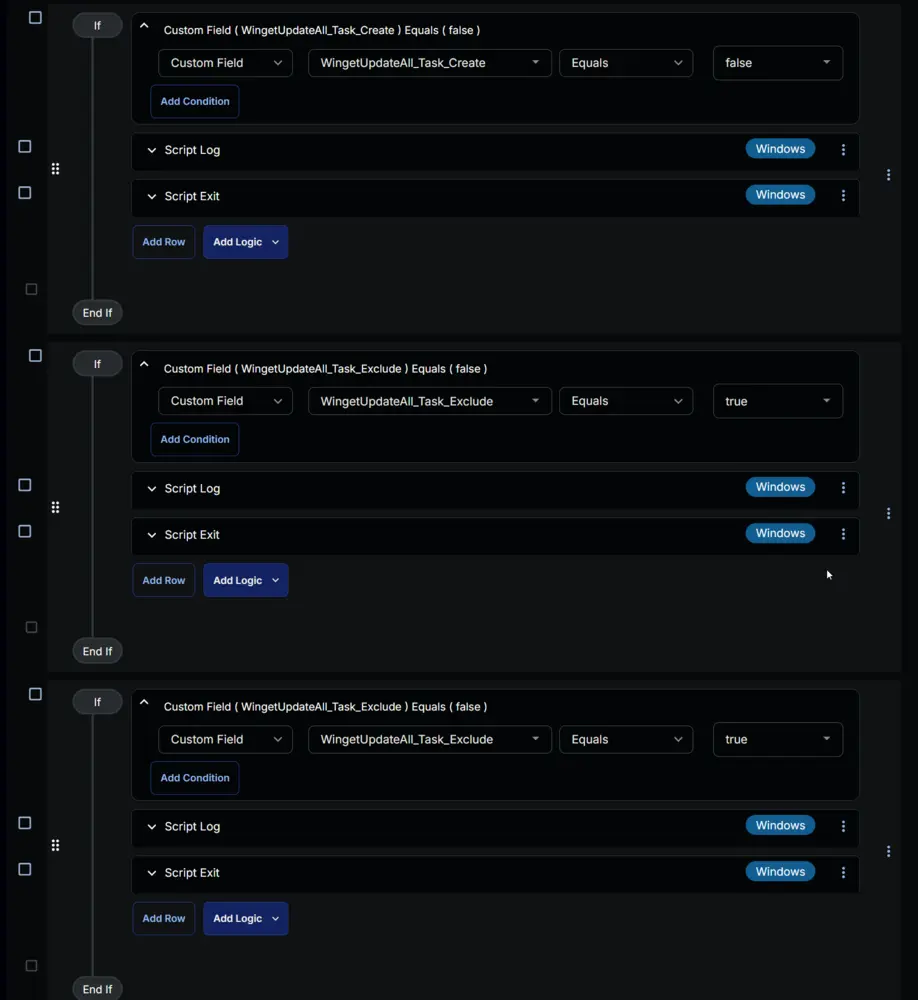Tick the End If checkbox of Task_Create block
This screenshot has width=918, height=1000.
(x=31, y=290)
